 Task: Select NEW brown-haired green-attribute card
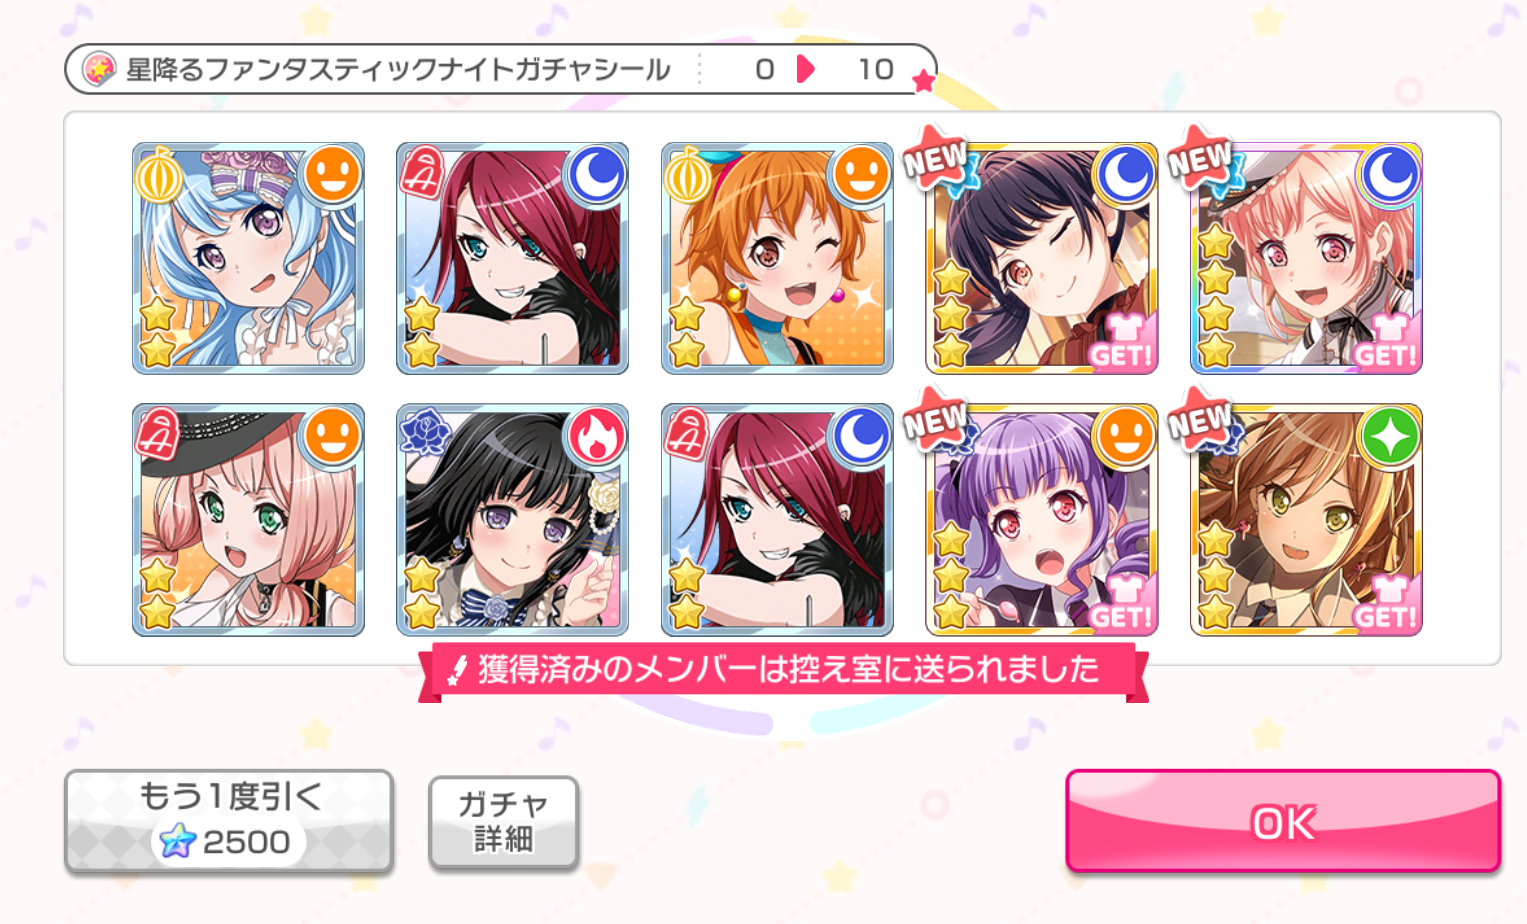click(x=1306, y=519)
